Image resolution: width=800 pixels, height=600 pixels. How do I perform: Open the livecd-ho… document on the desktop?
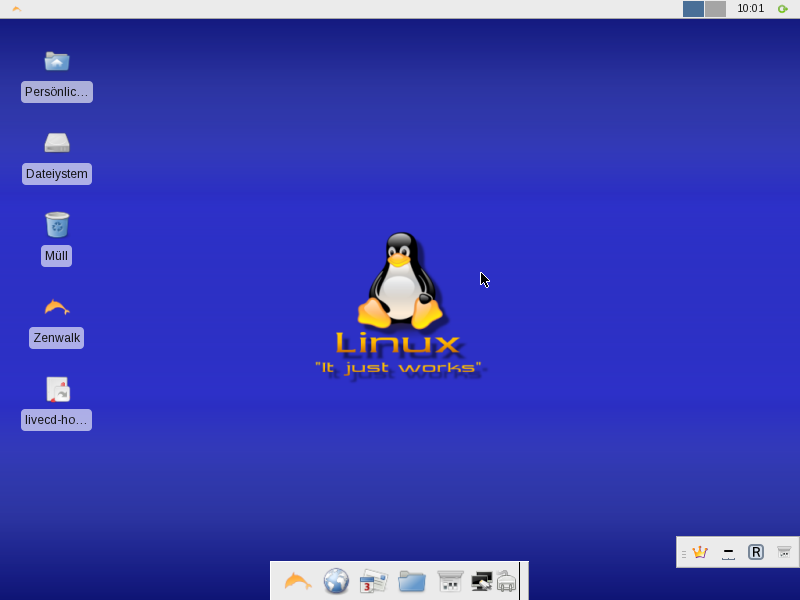(56, 388)
